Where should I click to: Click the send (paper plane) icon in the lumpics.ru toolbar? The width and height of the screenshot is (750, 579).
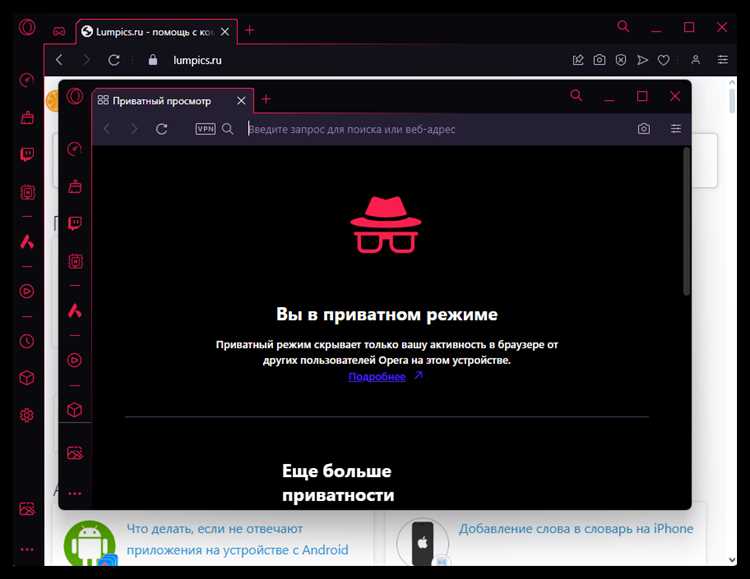point(642,60)
